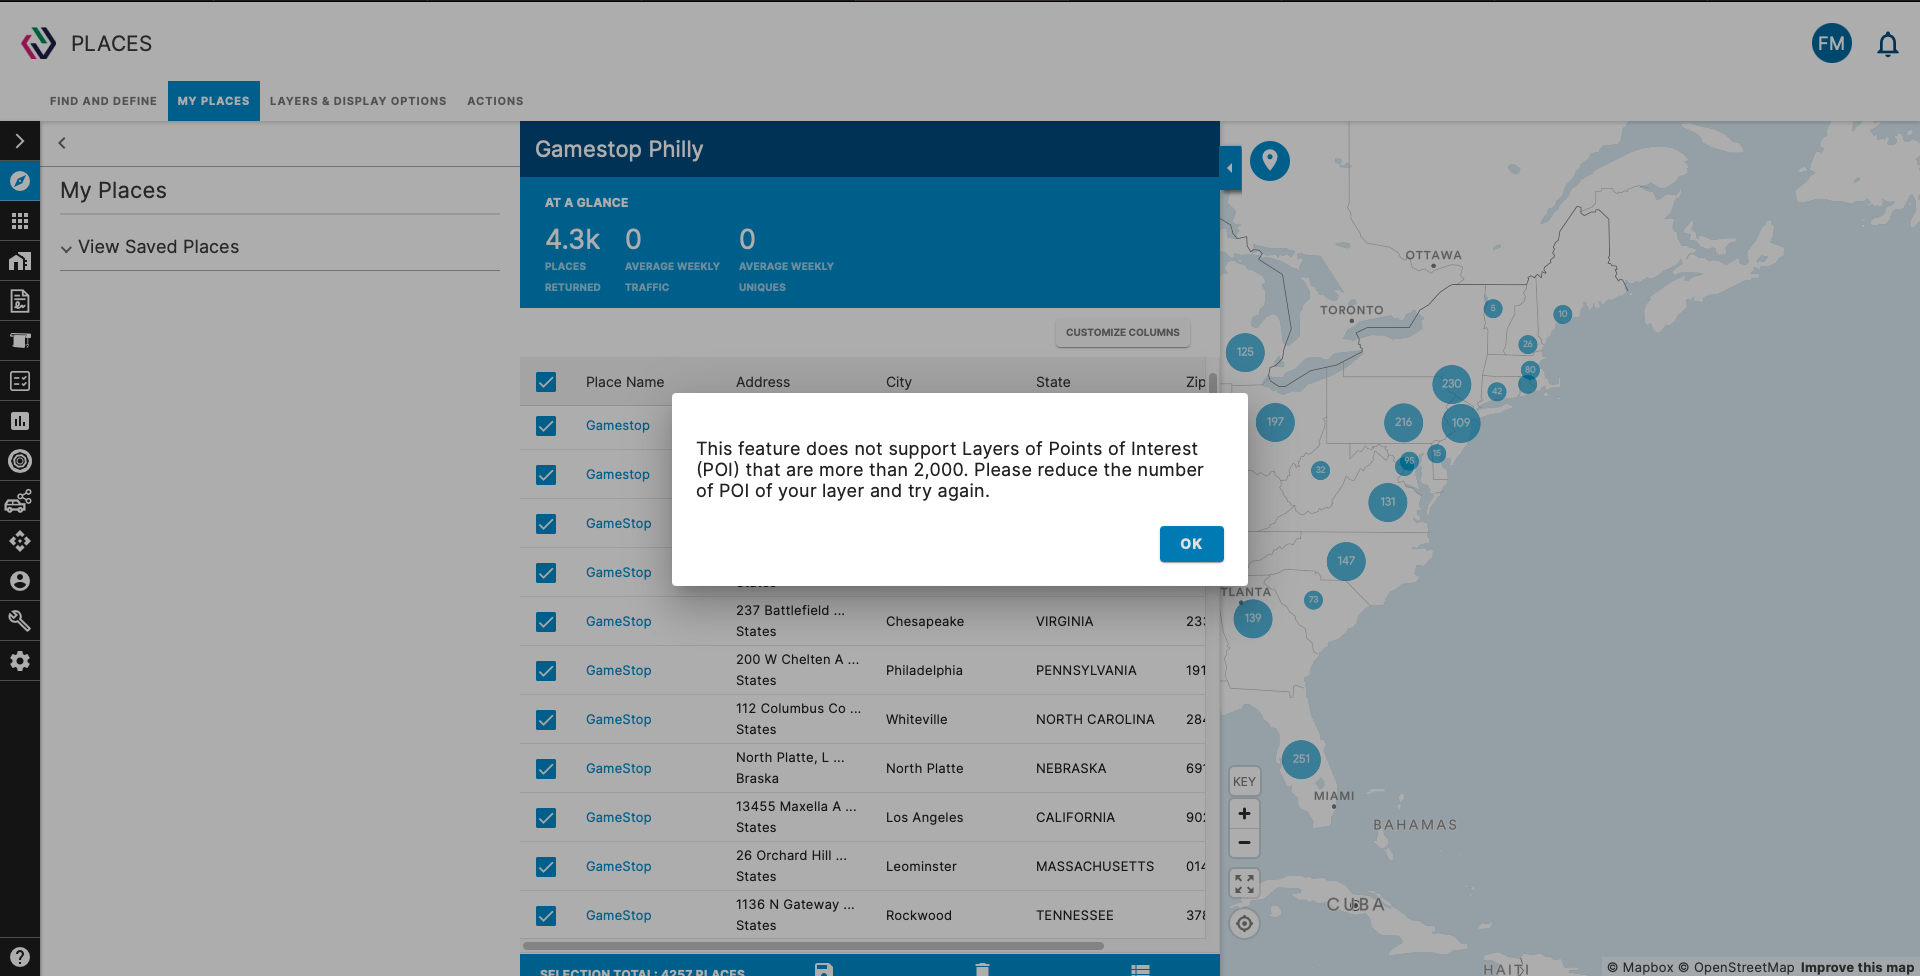Screen dimensions: 1920x976
Task: Click the Whiteville city cell
Action: pyautogui.click(x=916, y=720)
